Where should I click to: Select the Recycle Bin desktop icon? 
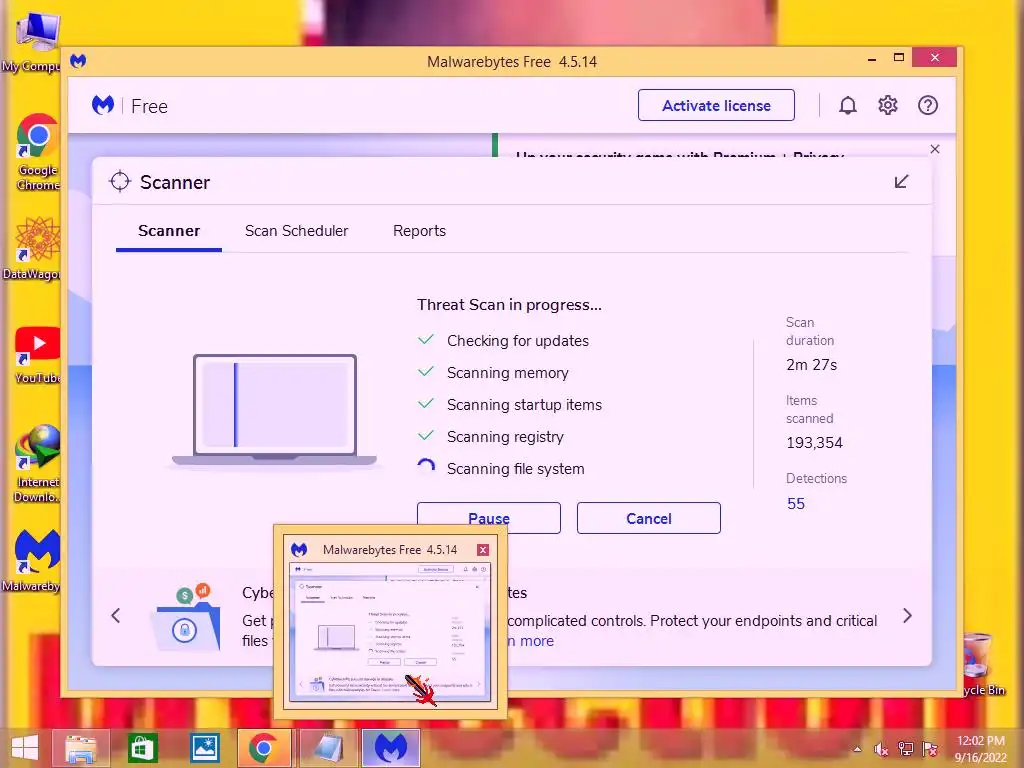[x=982, y=664]
